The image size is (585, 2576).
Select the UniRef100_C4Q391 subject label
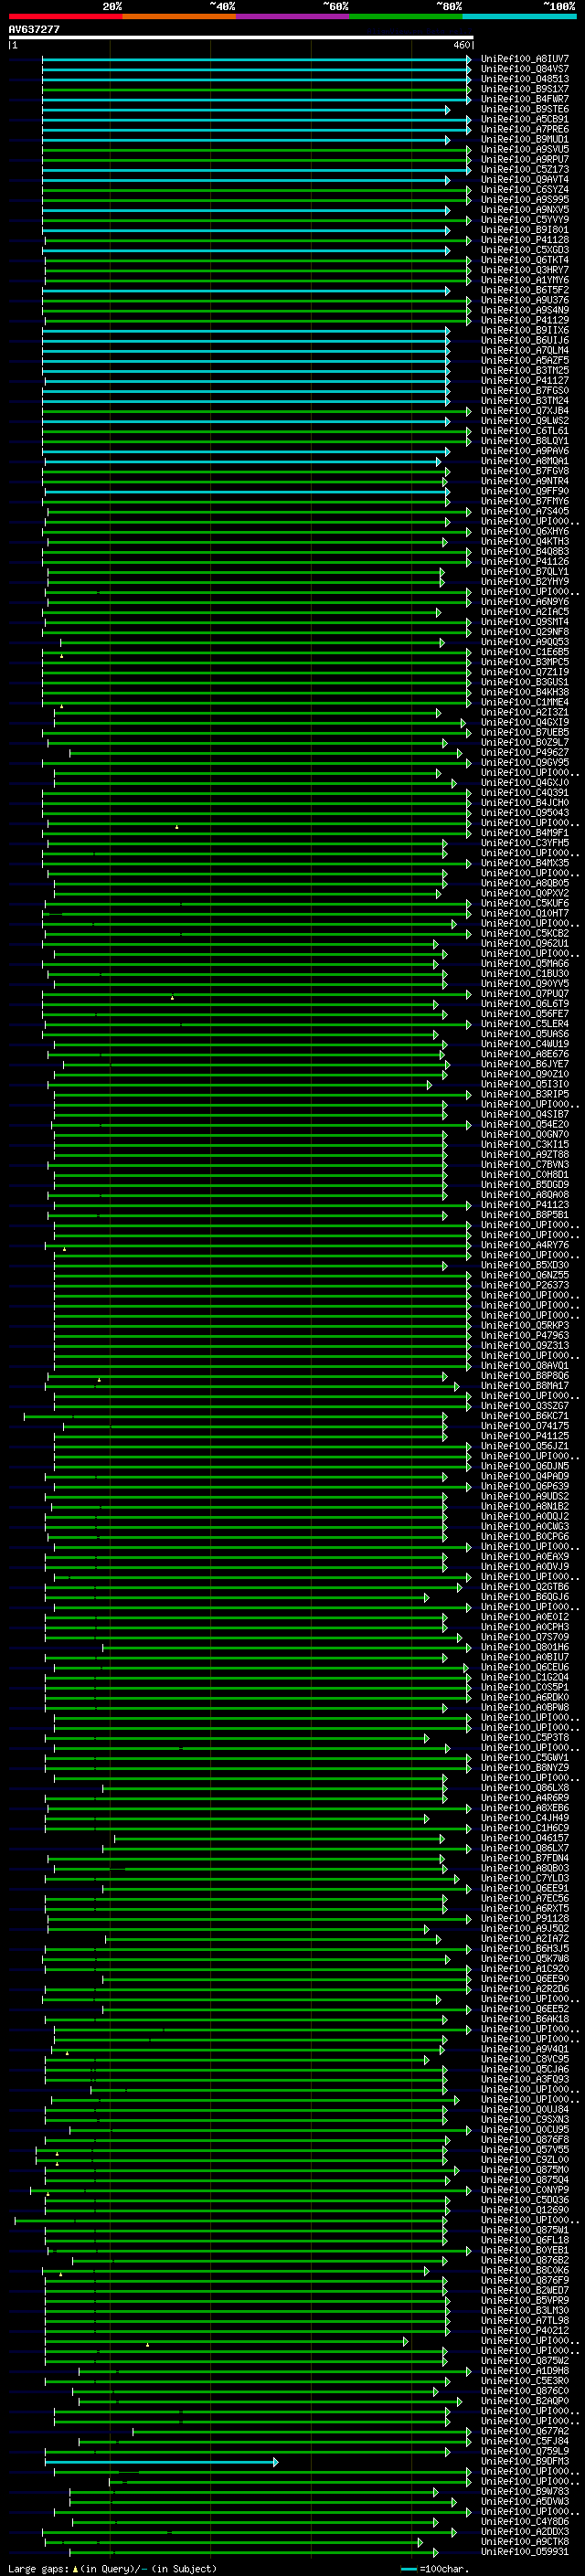point(524,793)
